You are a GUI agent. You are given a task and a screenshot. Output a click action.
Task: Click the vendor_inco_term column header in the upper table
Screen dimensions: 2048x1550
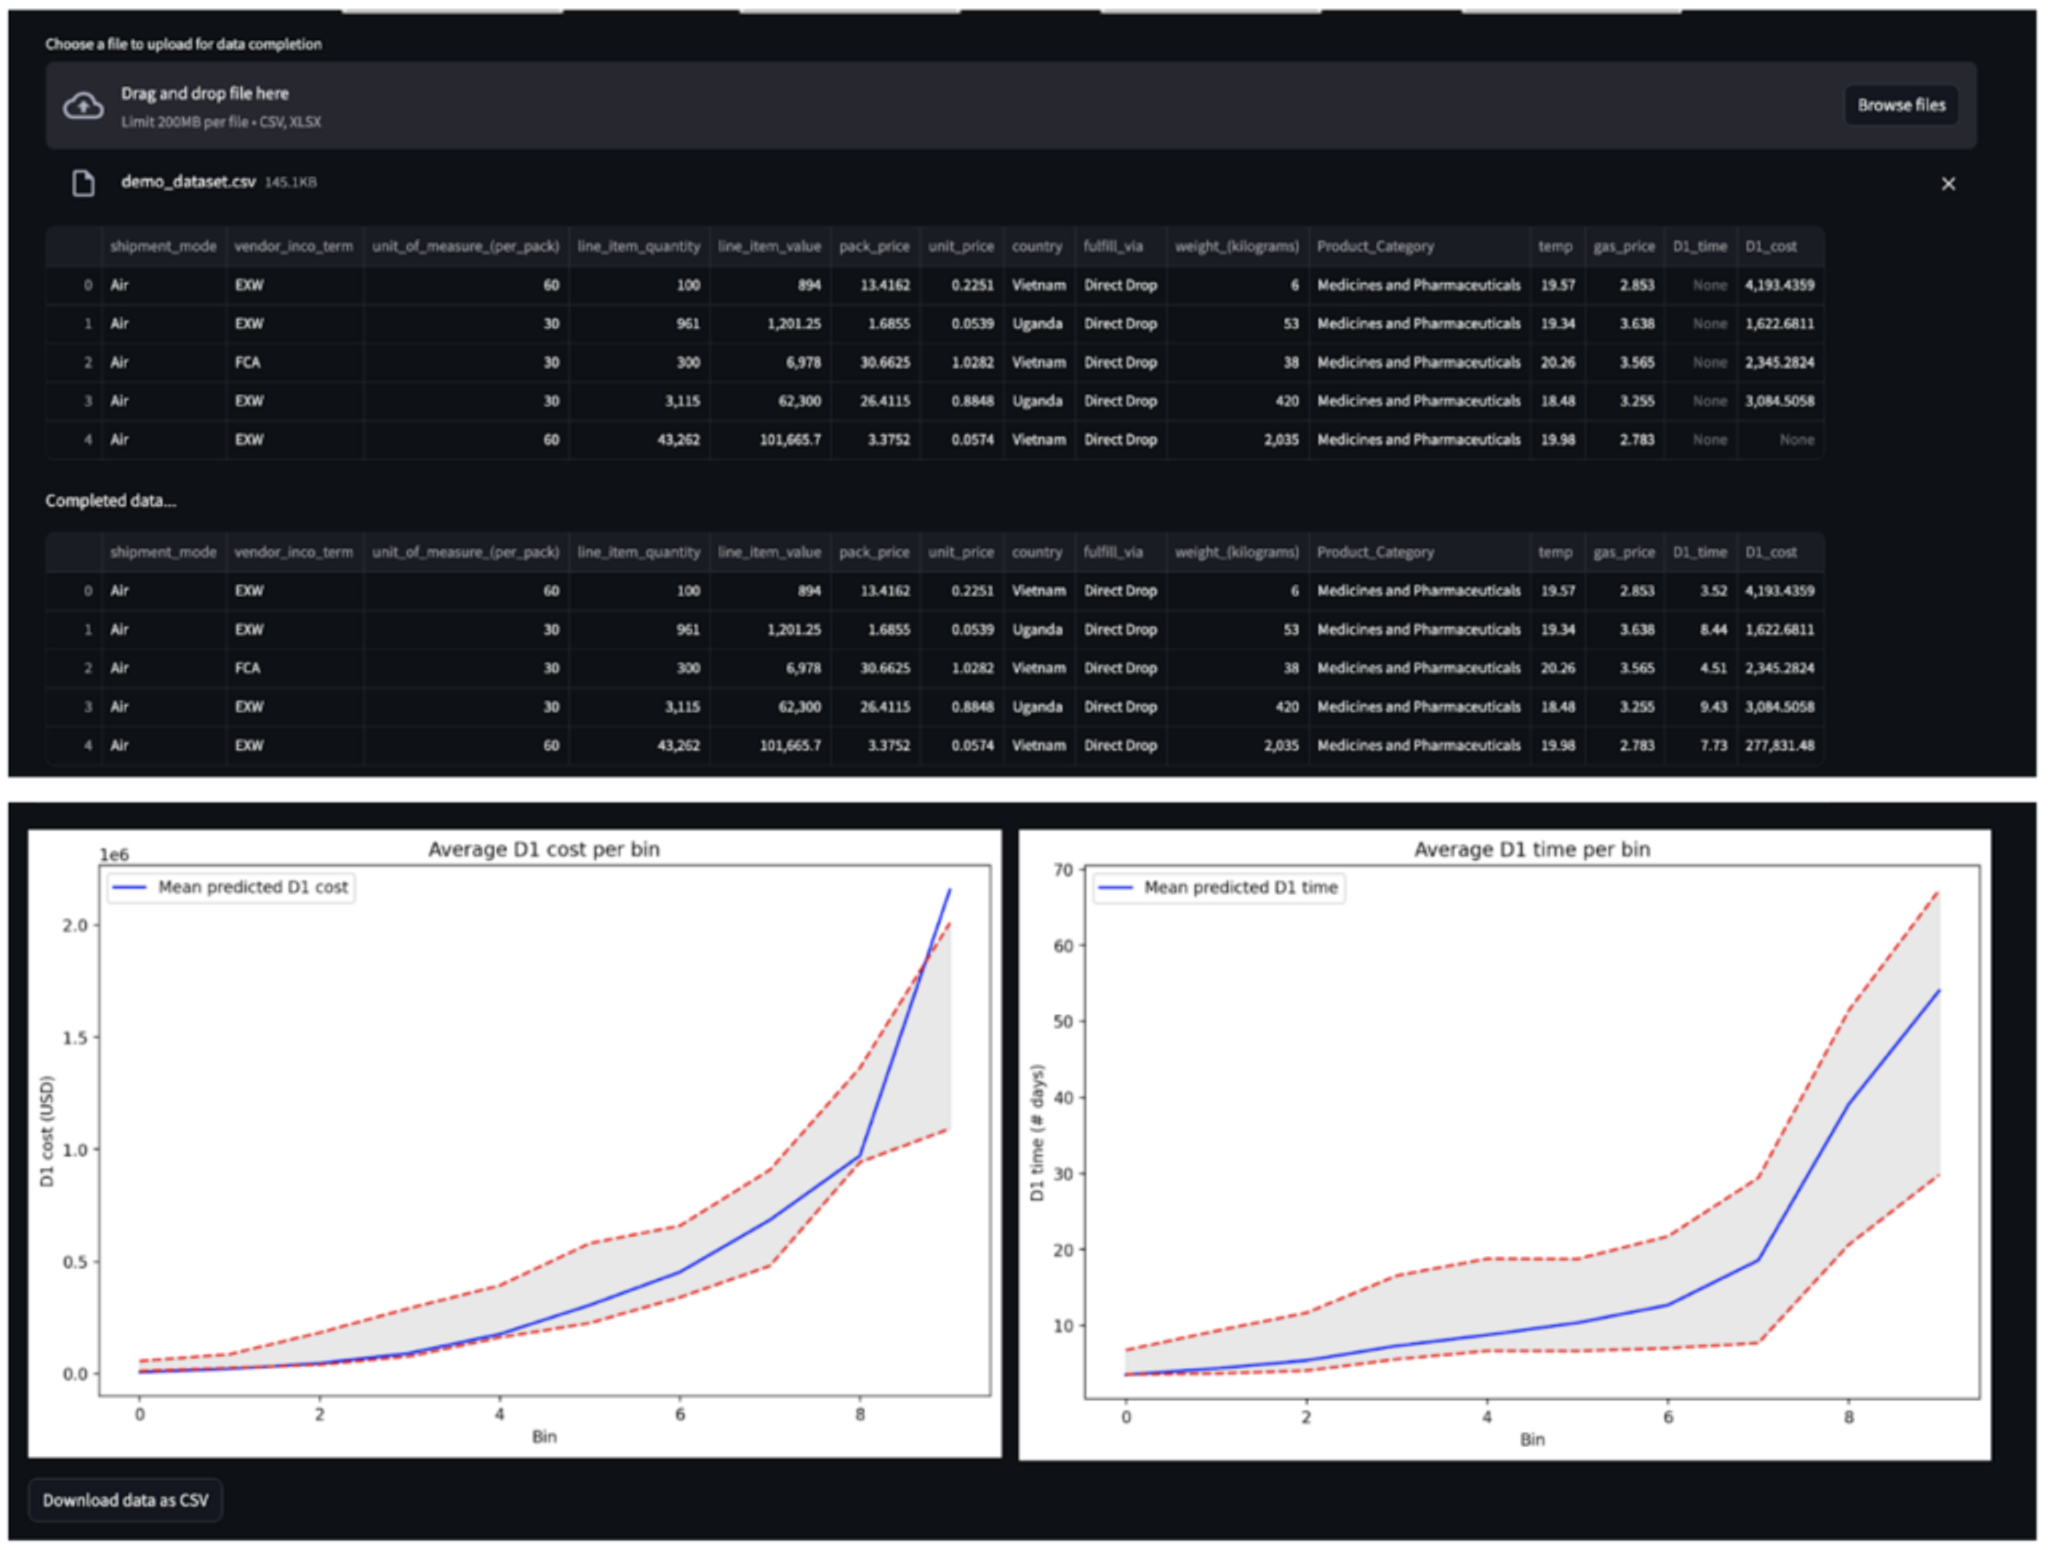293,246
